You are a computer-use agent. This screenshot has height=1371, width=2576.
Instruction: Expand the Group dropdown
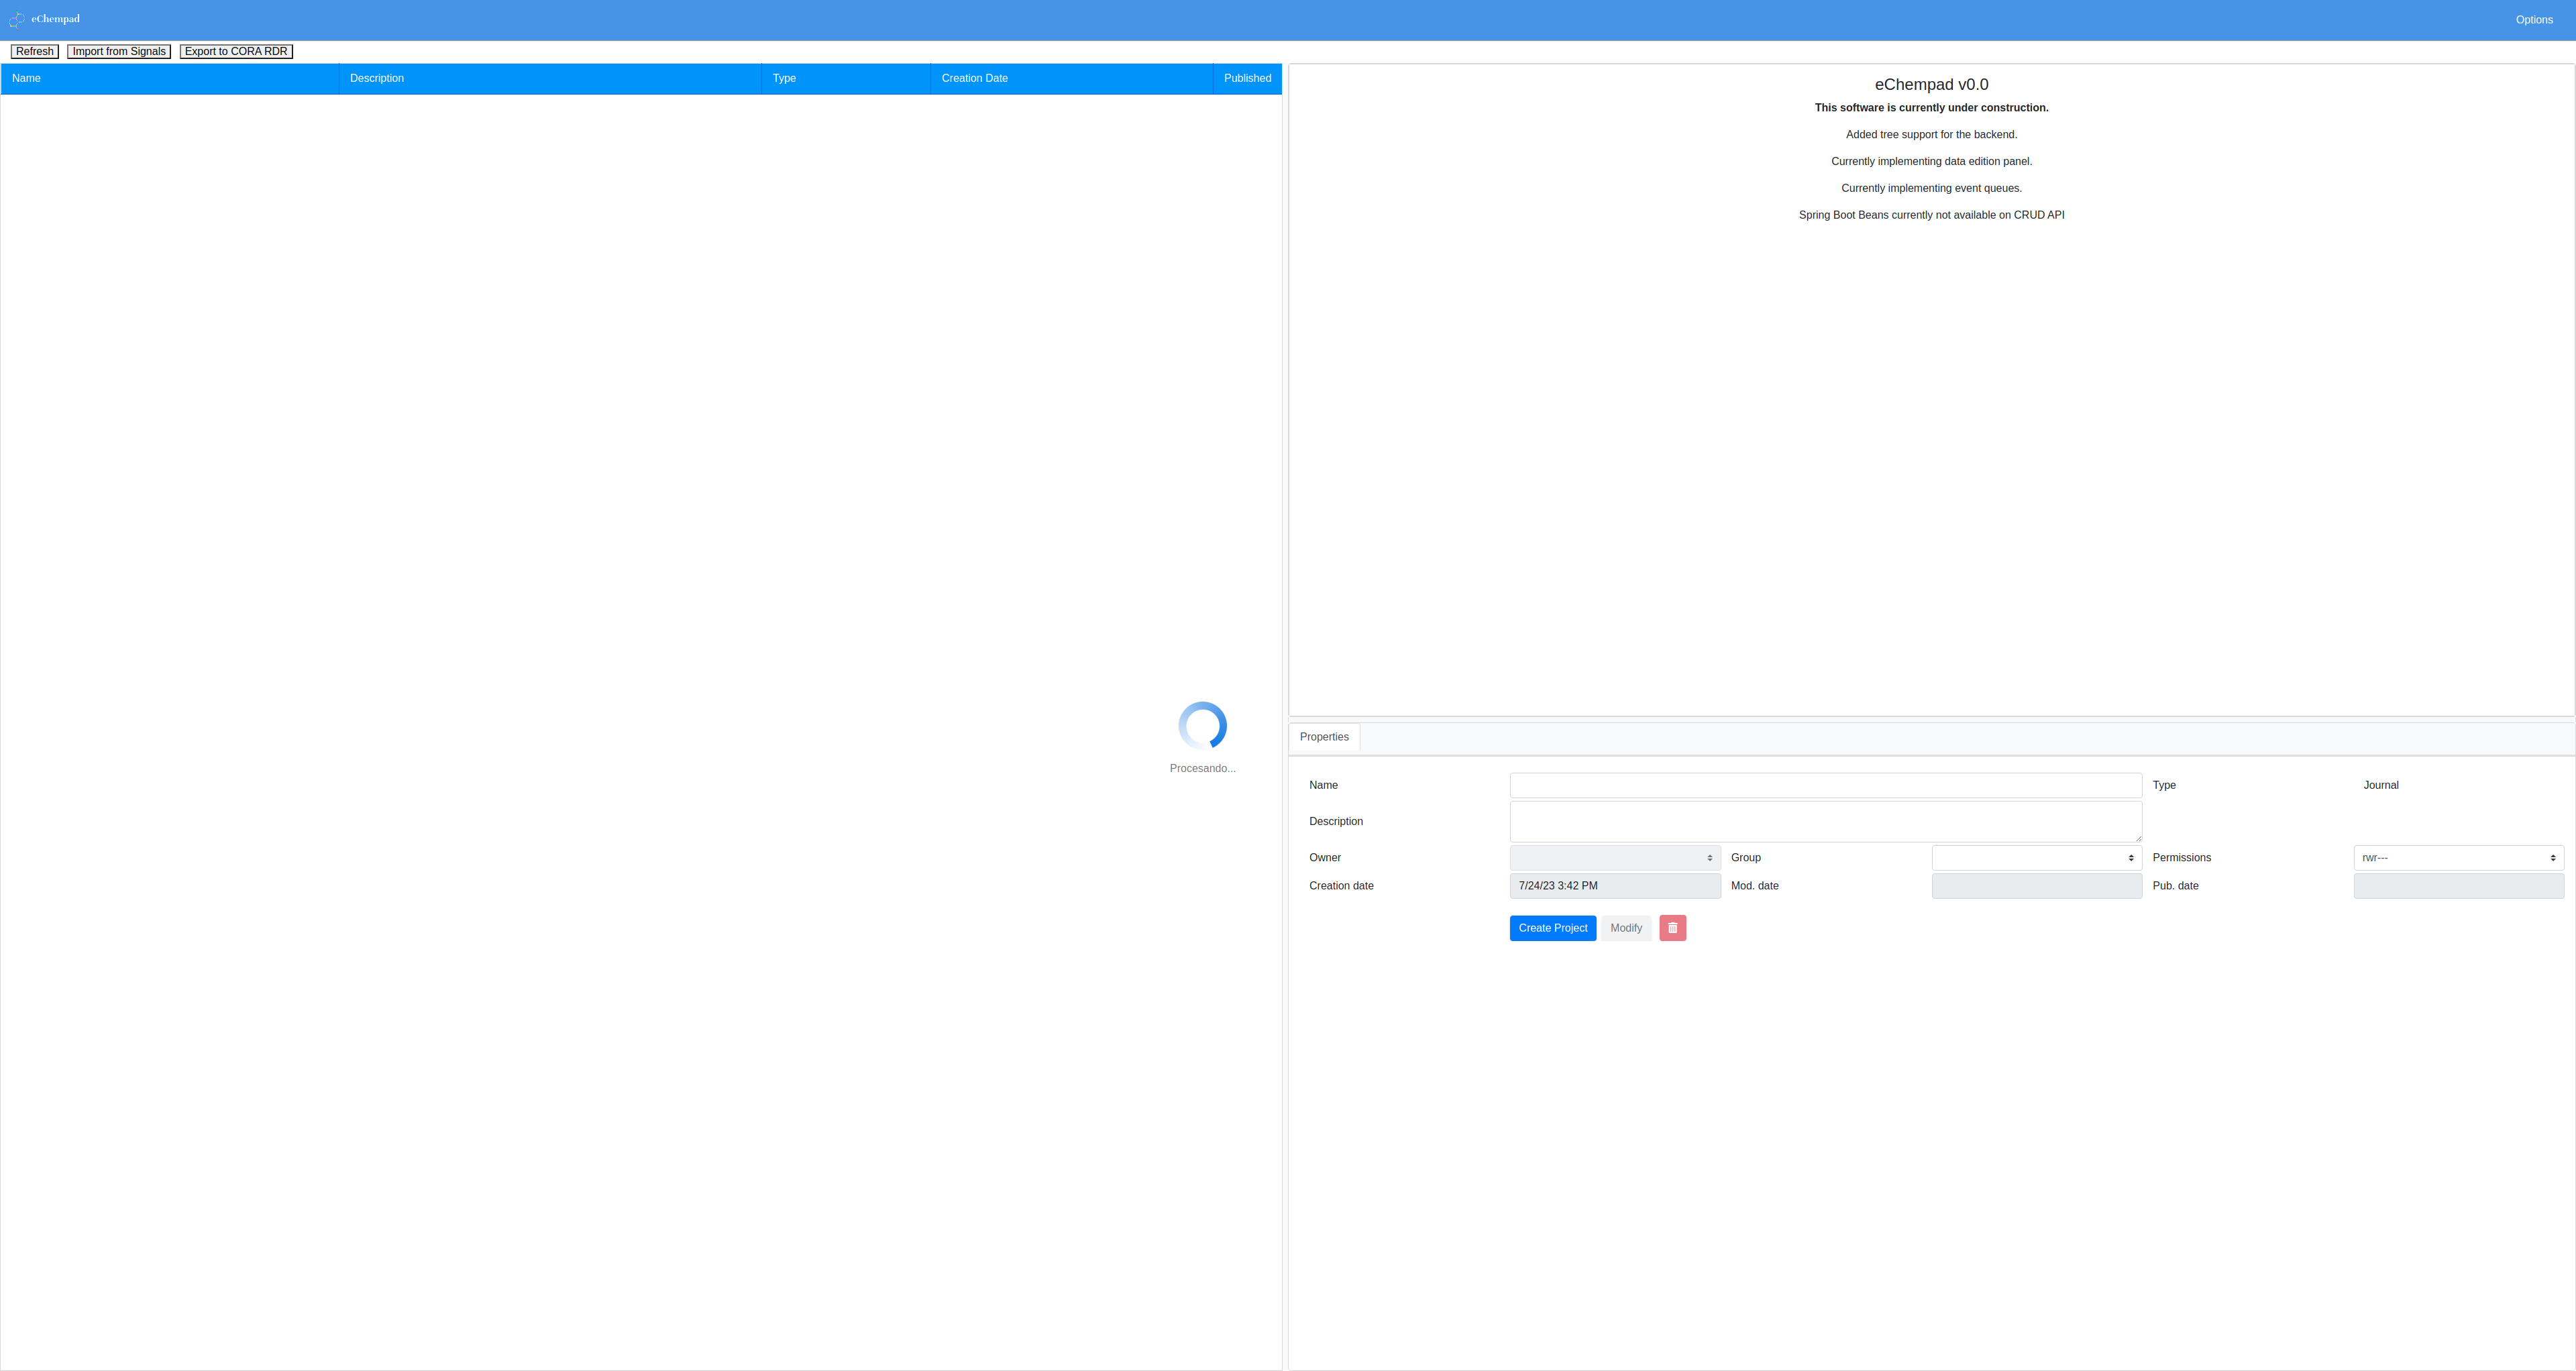pos(2036,858)
